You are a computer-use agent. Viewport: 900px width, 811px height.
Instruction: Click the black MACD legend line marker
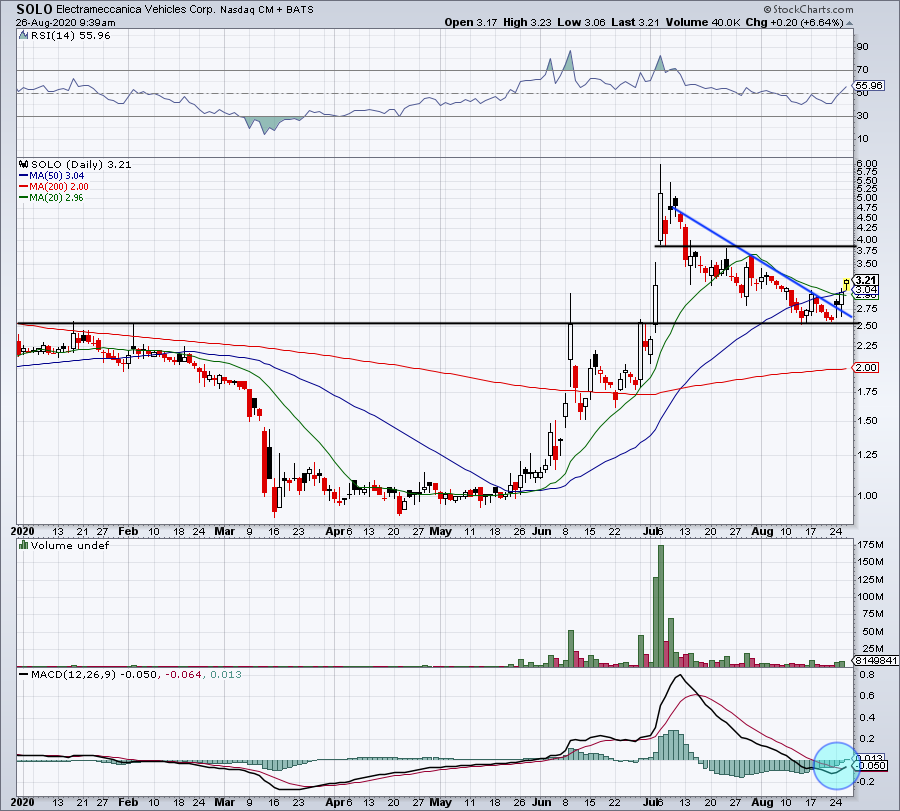pyautogui.click(x=24, y=674)
